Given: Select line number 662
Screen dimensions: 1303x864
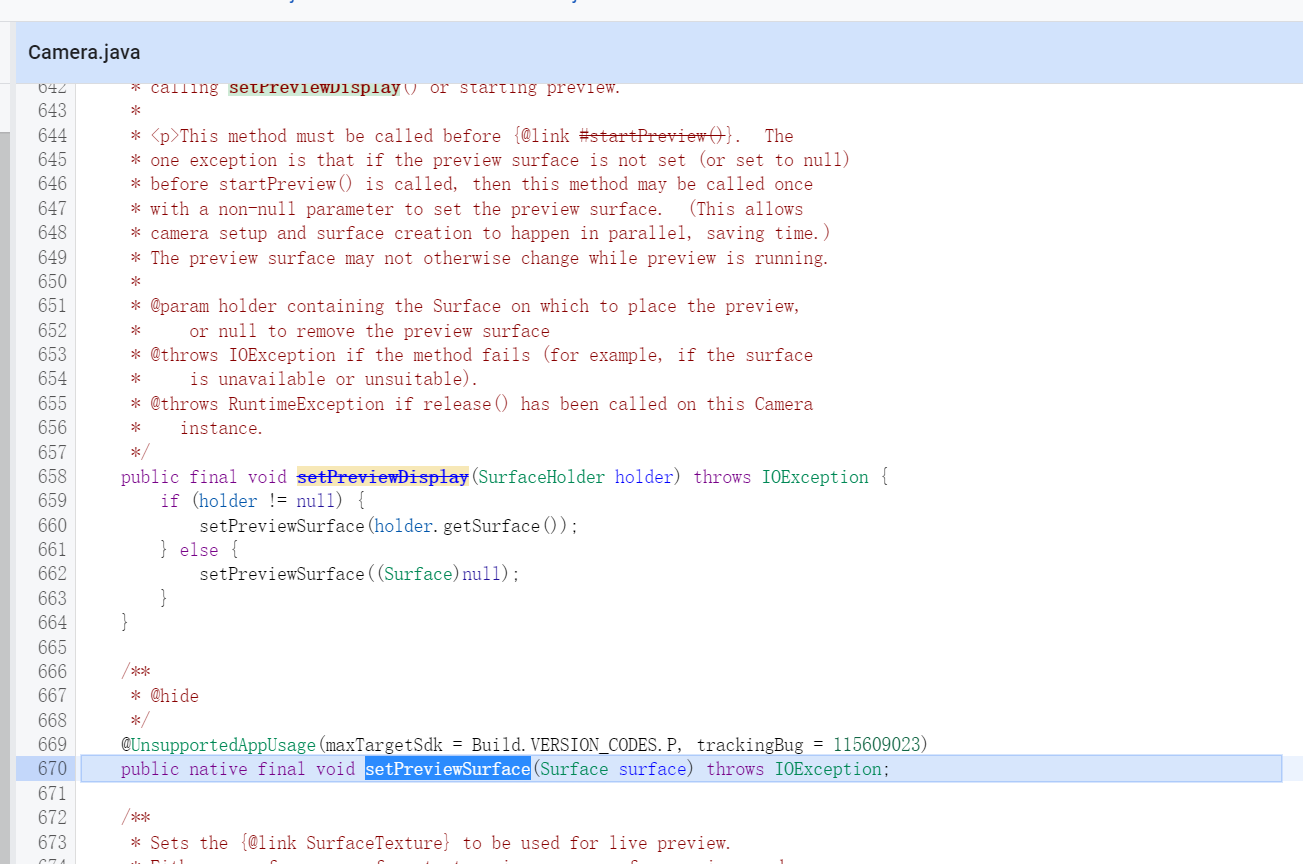Looking at the screenshot, I should tap(52, 574).
